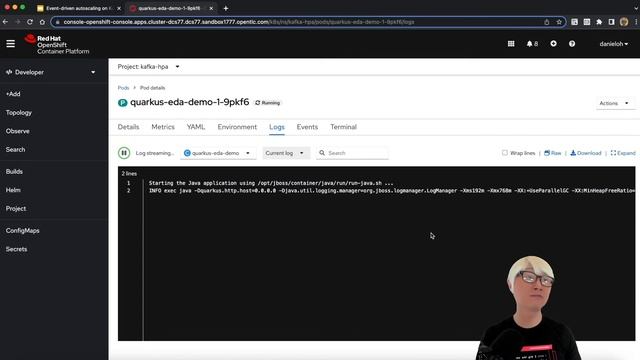Screen dimensions: 640x360
Task: Open Helm in the sidebar
Action: point(13,190)
